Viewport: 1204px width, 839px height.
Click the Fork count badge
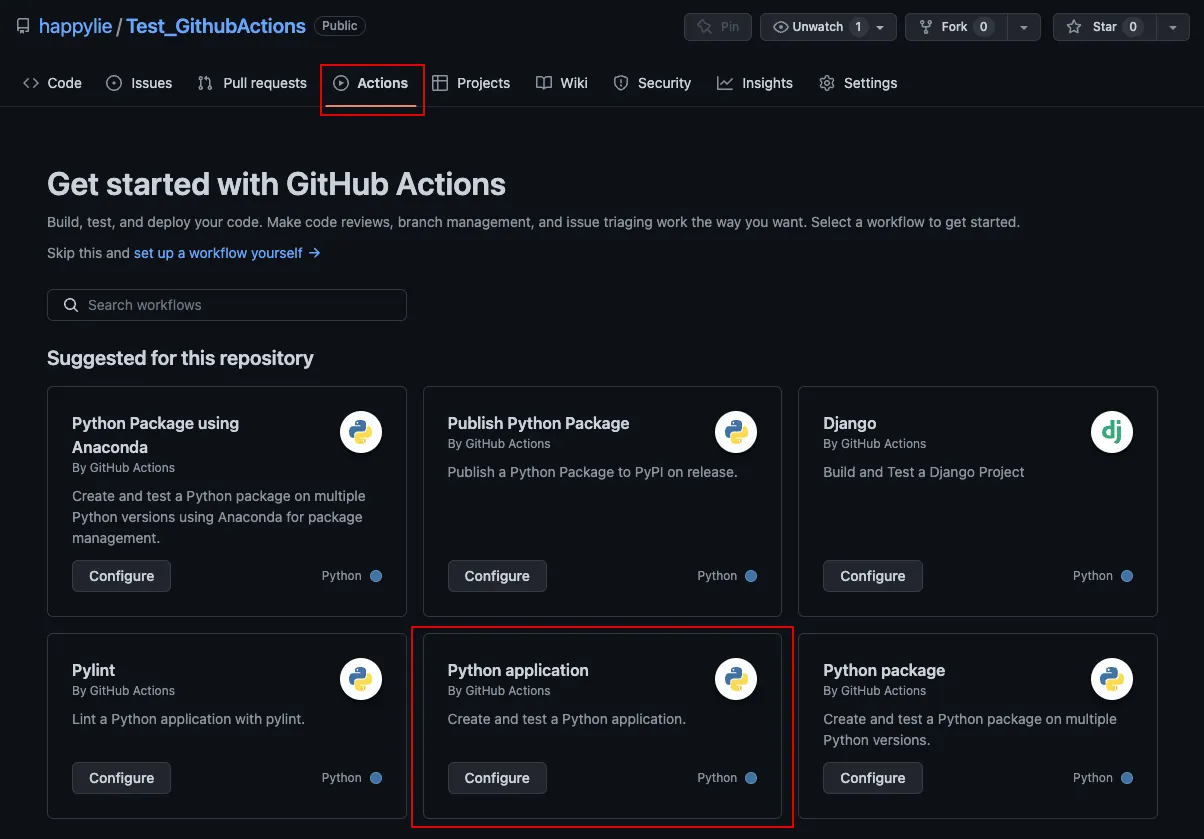click(x=984, y=27)
